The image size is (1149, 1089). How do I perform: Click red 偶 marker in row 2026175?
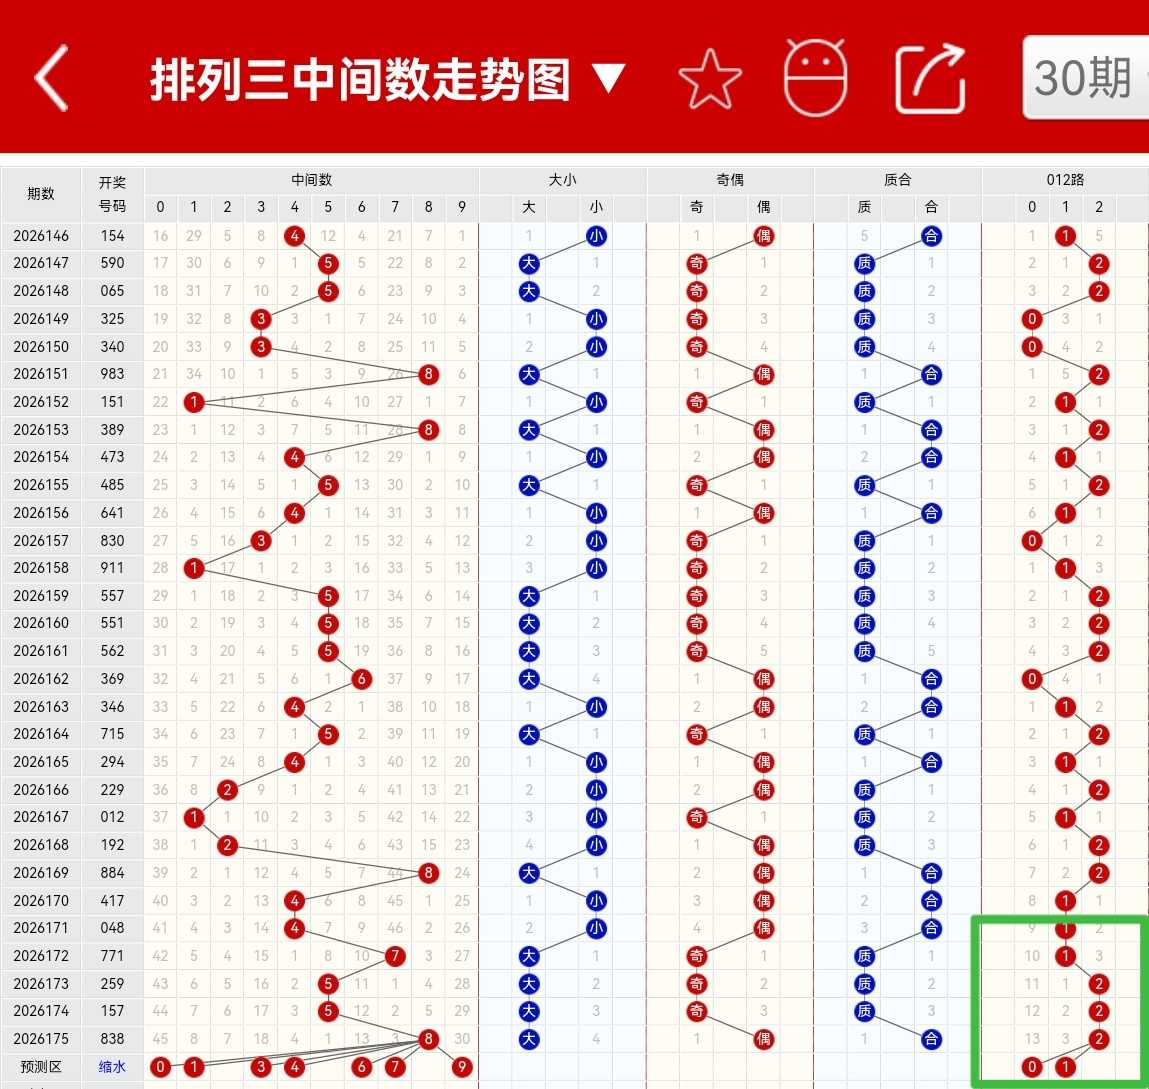point(764,1039)
